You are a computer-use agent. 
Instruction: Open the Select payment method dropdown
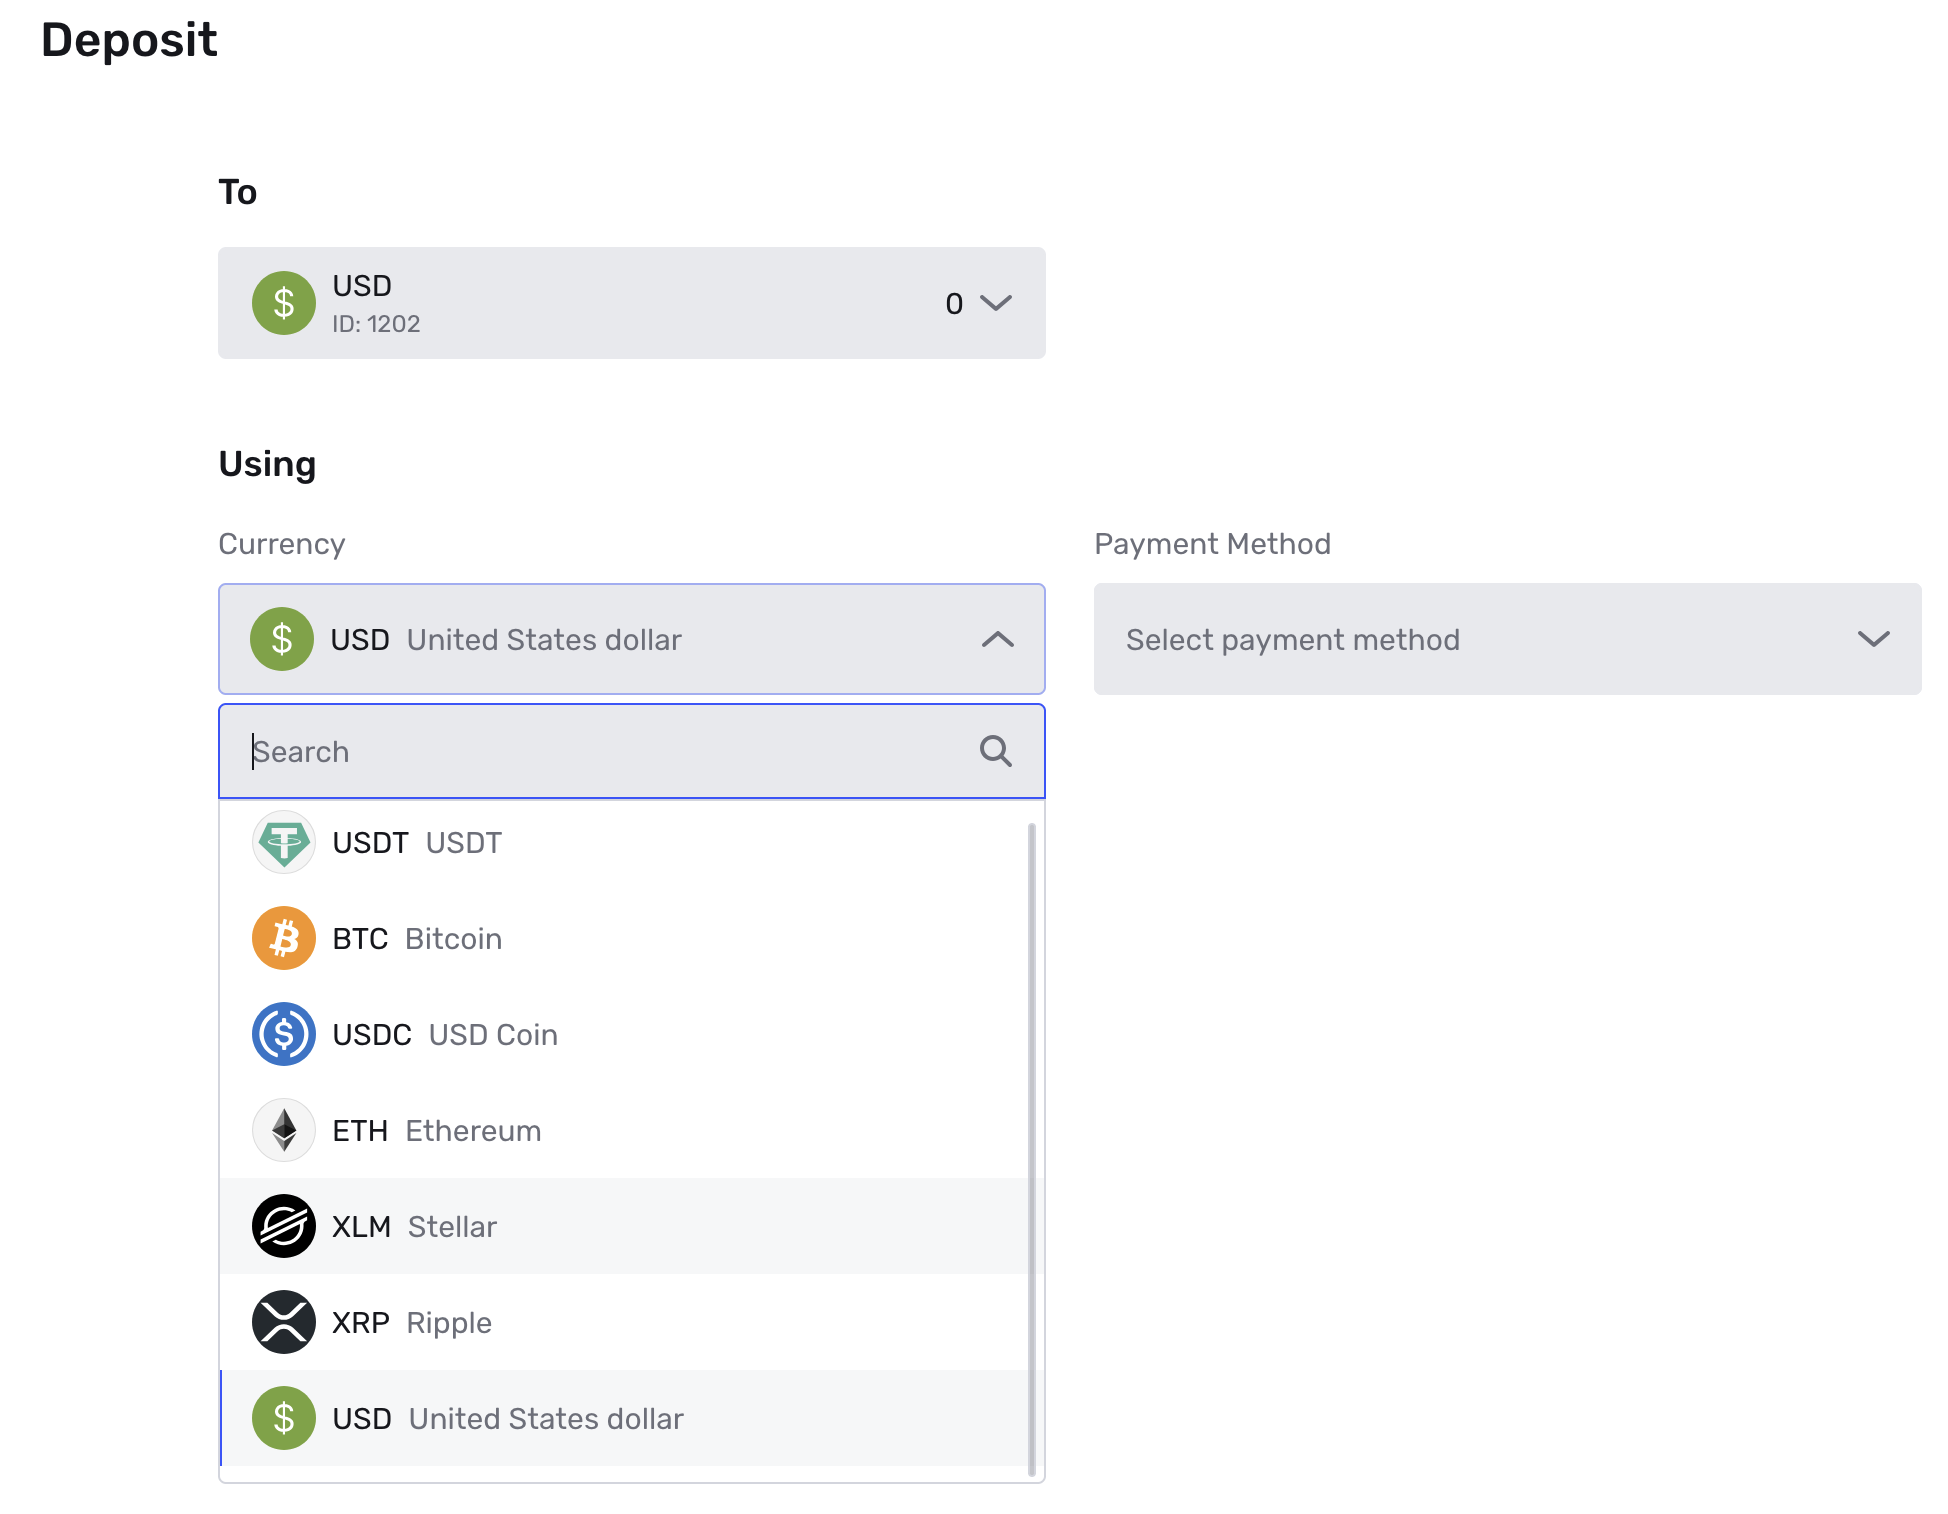(x=1506, y=639)
